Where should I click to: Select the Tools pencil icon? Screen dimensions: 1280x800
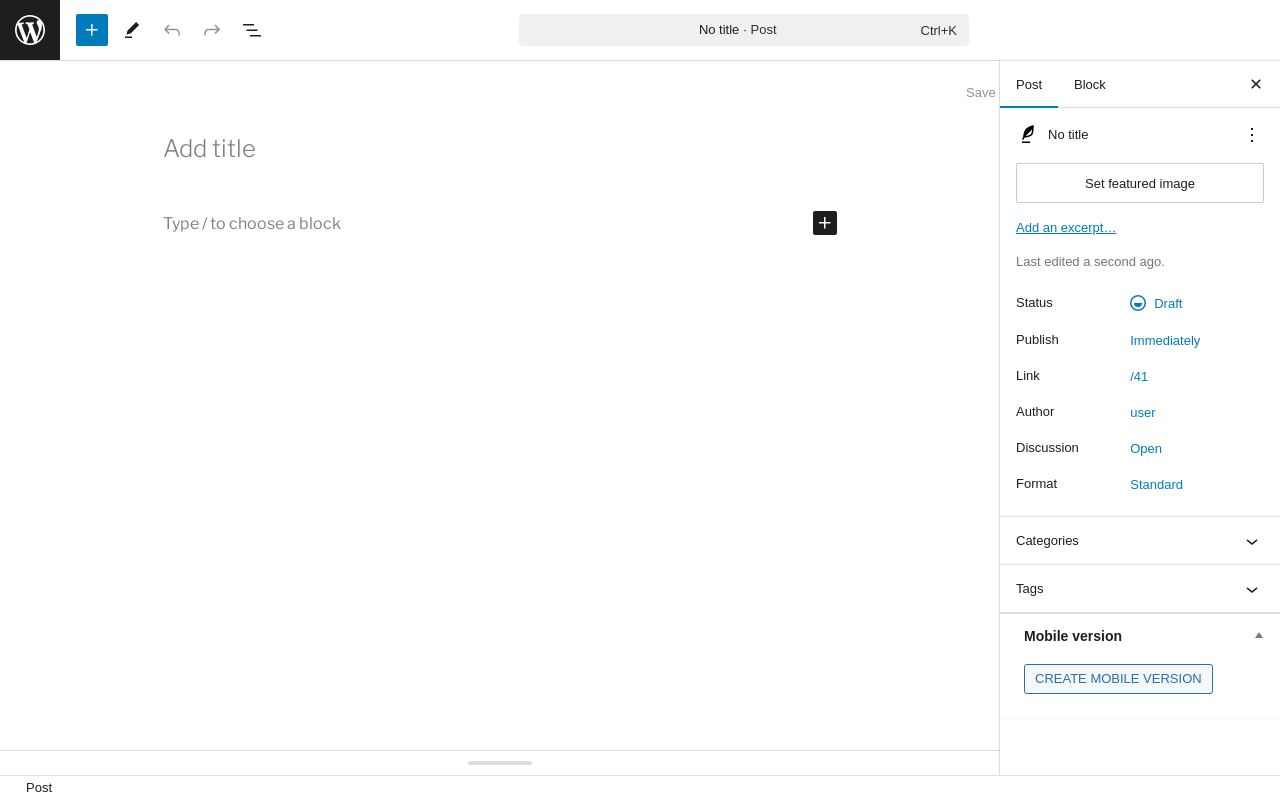coord(132,30)
